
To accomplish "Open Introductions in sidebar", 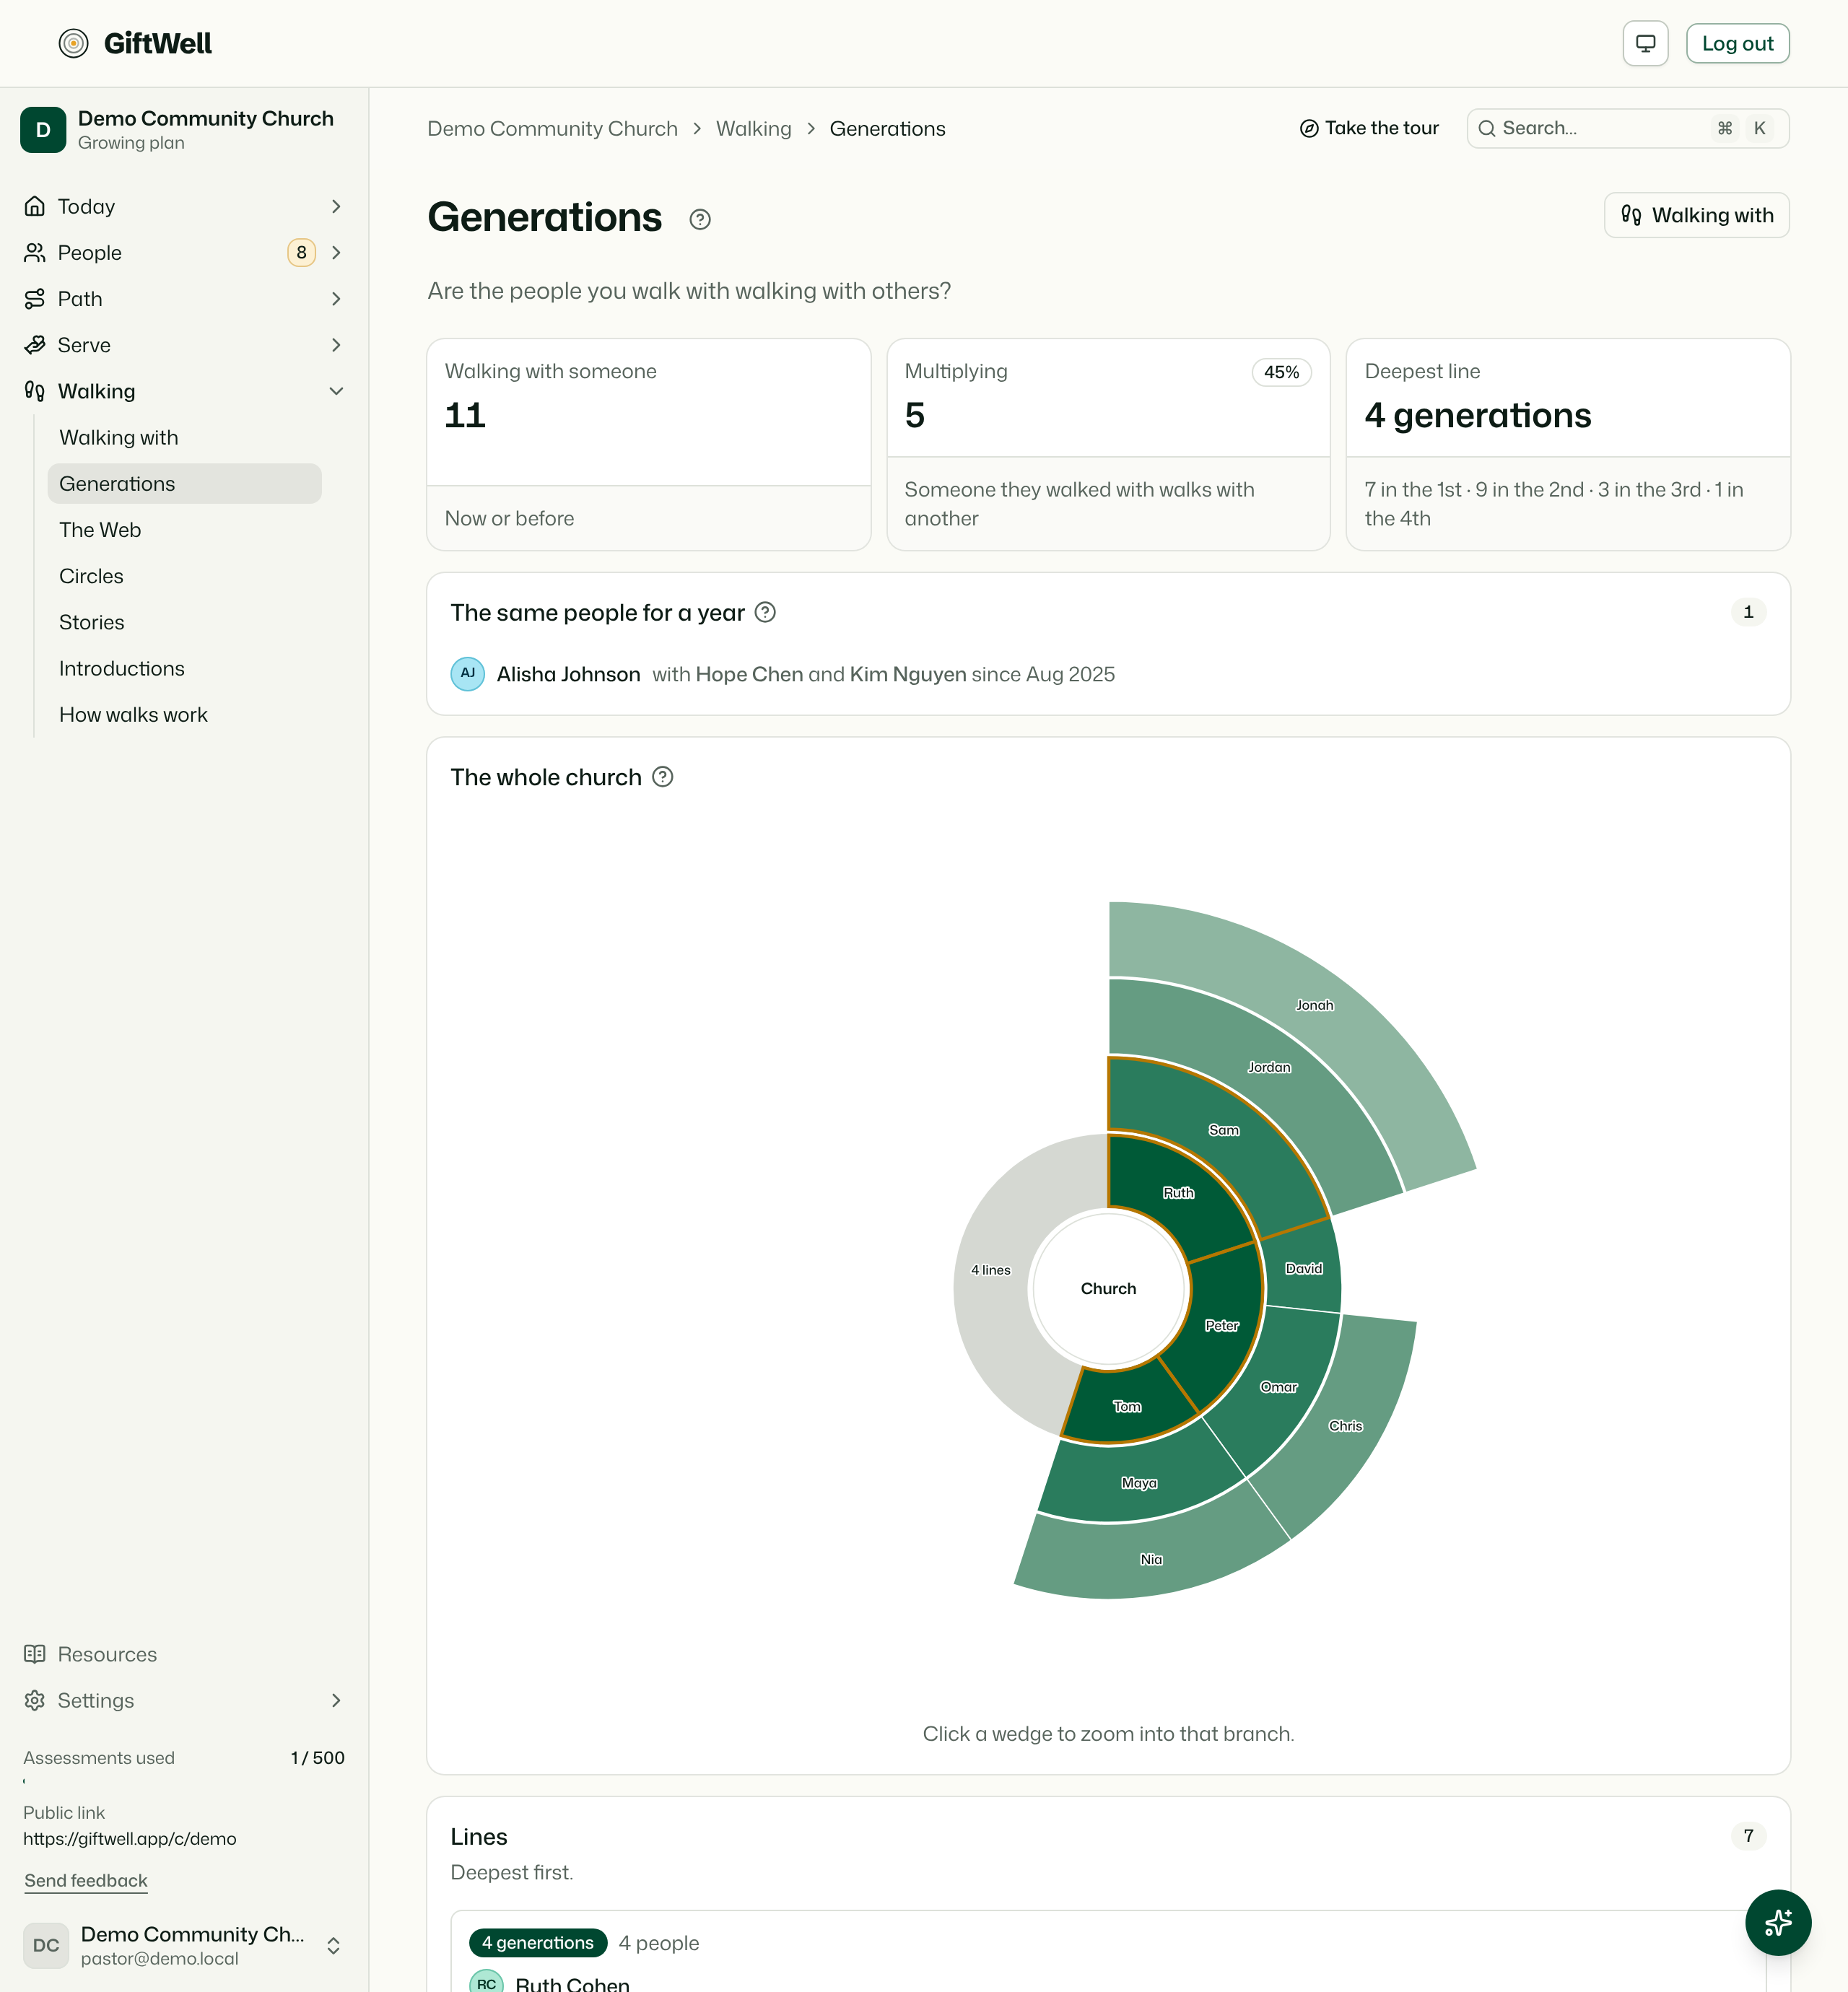I will 185,668.
